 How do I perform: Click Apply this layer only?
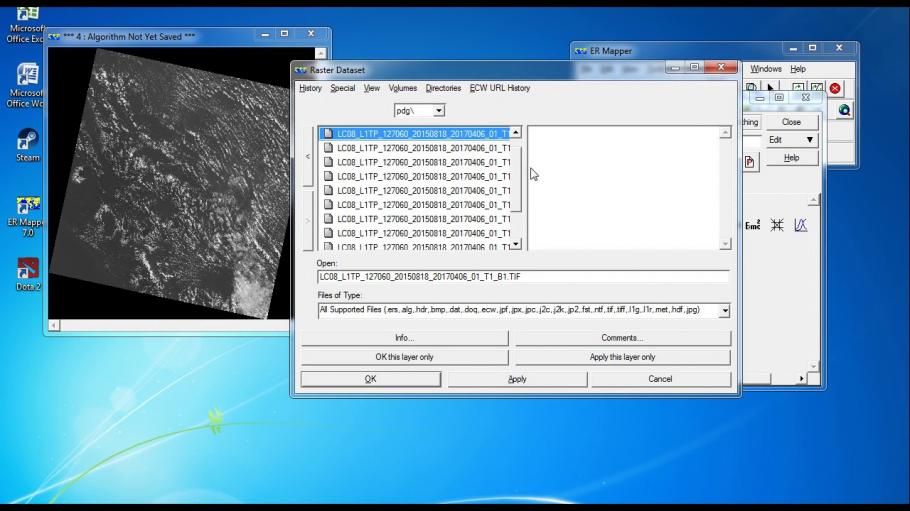[622, 357]
